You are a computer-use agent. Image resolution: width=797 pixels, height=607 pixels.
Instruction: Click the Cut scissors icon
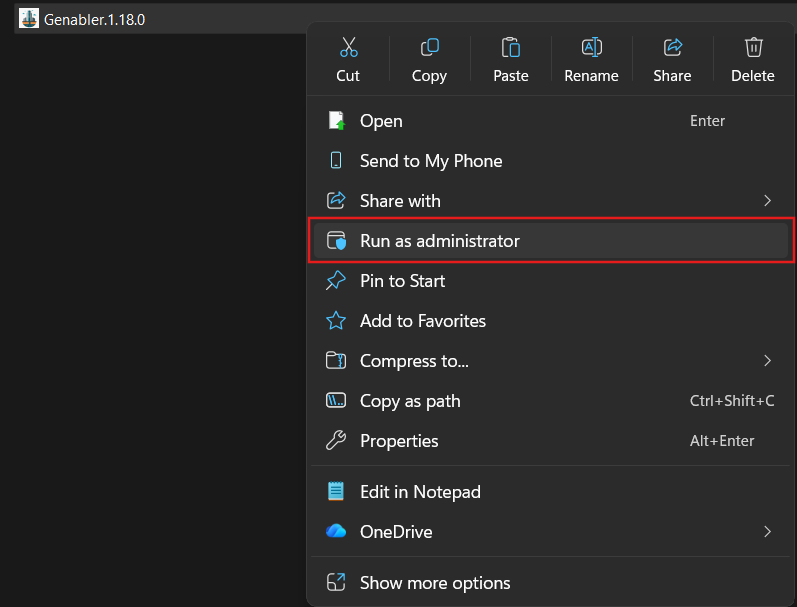(x=348, y=47)
